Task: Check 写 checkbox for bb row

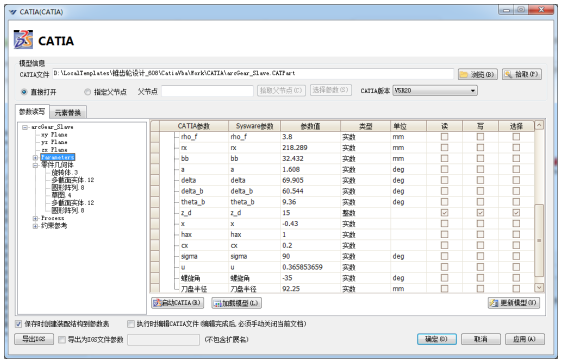Action: [480, 159]
